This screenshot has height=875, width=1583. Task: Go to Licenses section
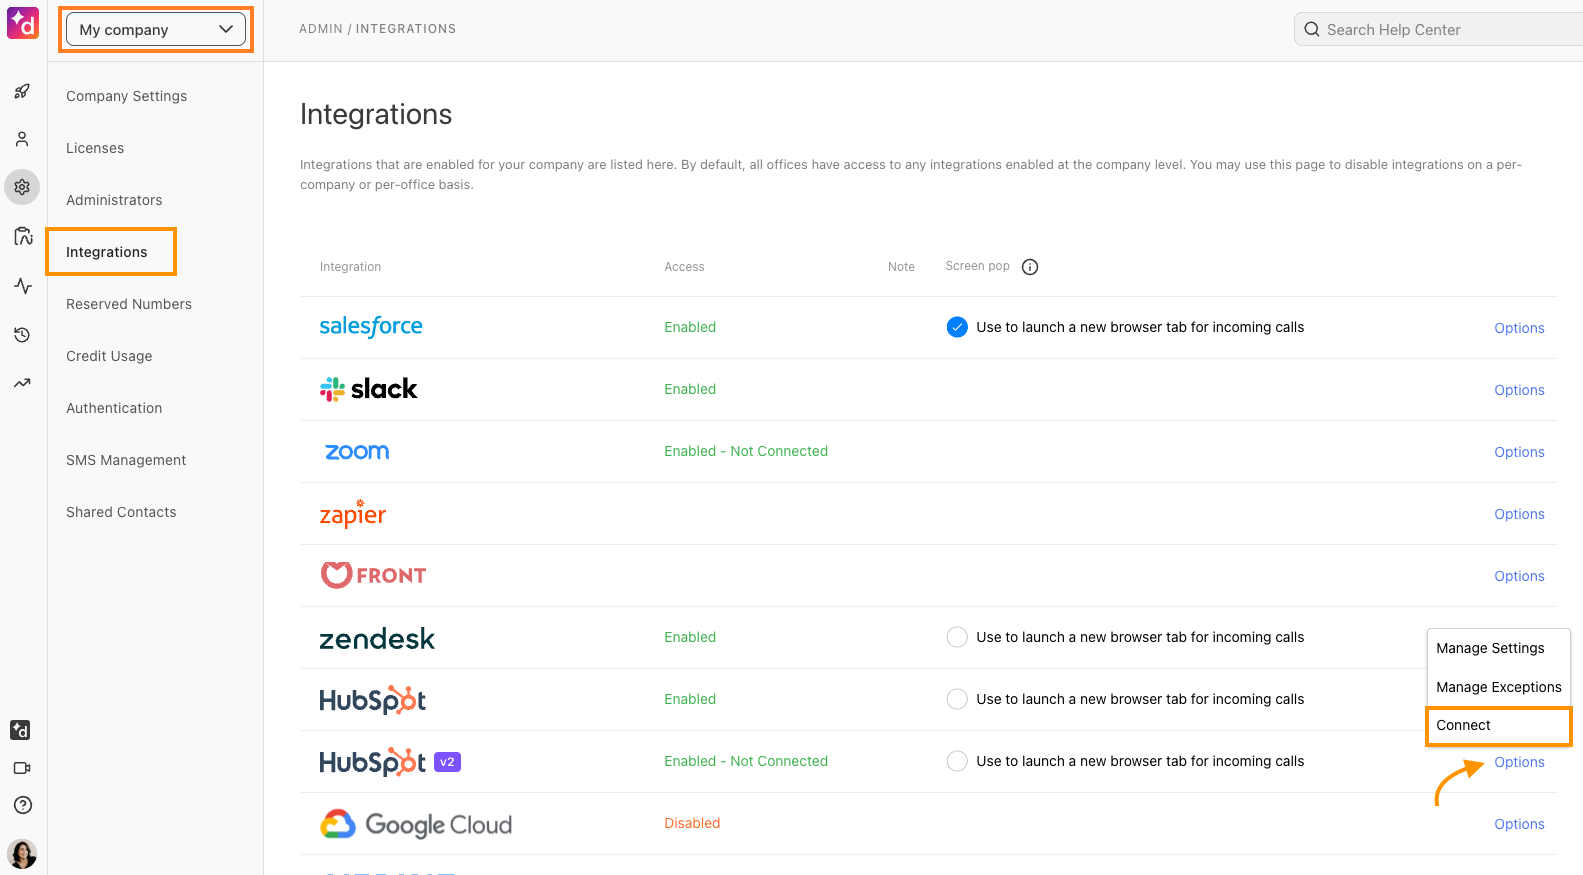[95, 148]
